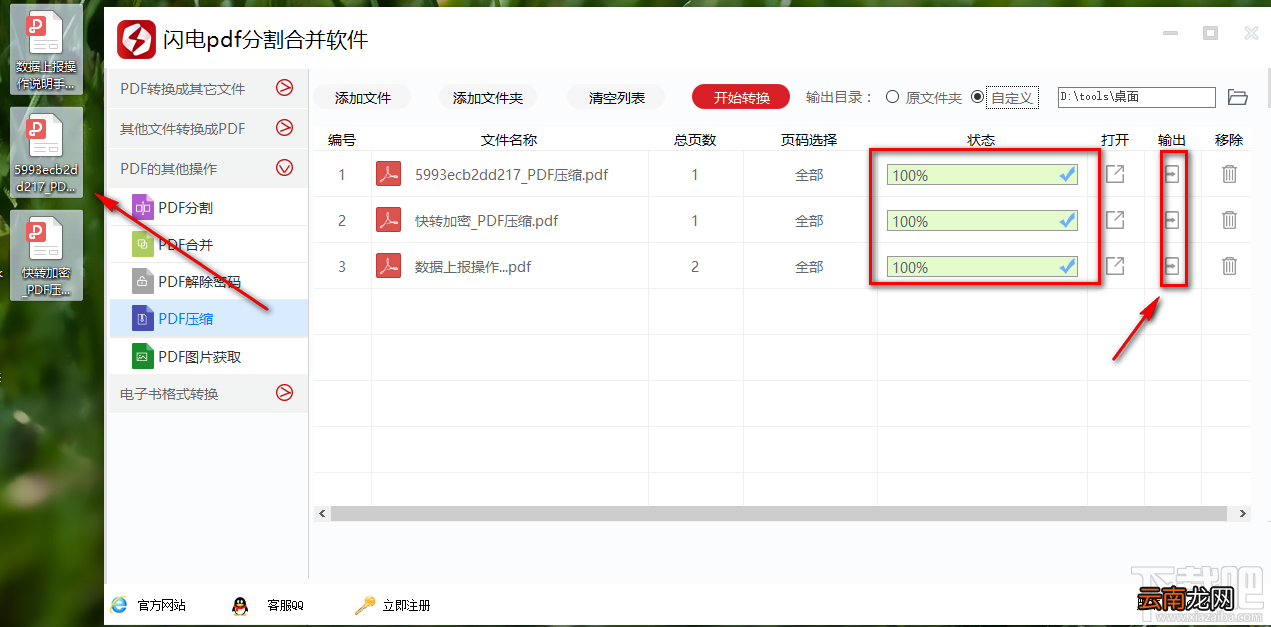Remove 数据上报操作...pdf using trash icon
The width and height of the screenshot is (1271, 627).
[1229, 266]
